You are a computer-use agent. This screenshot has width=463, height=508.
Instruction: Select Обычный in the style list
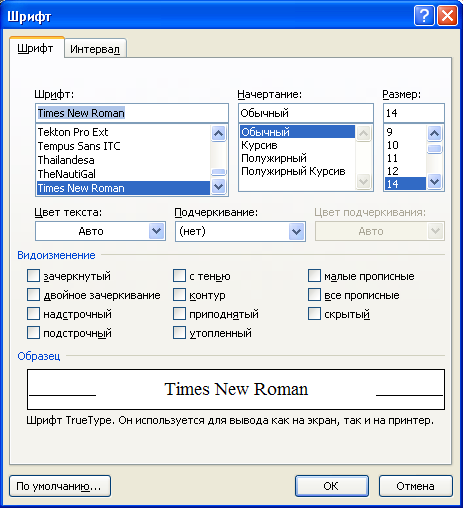(x=297, y=132)
